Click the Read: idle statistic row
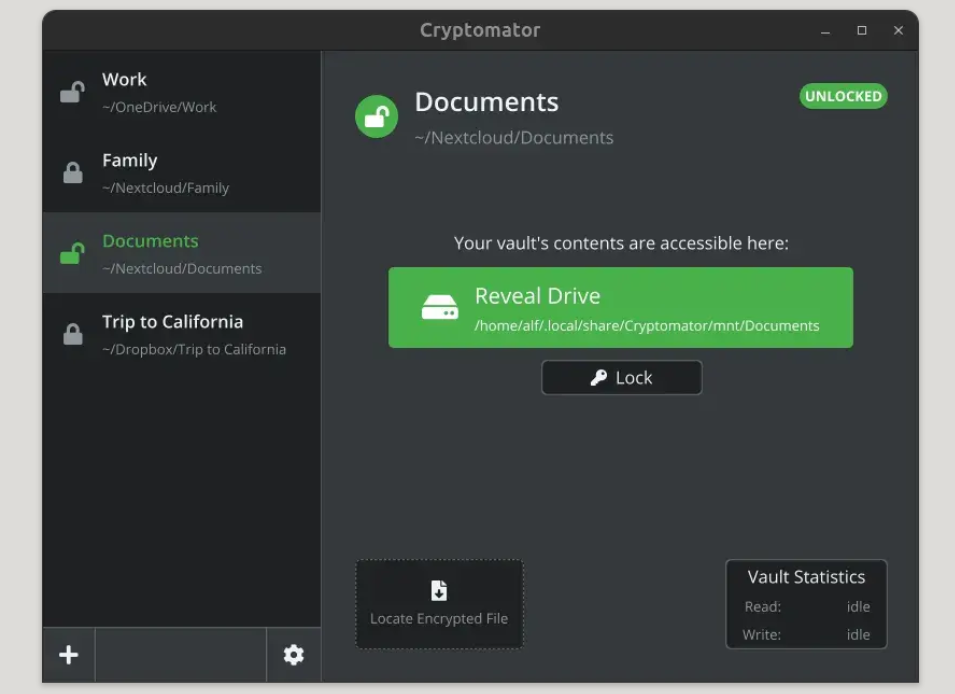This screenshot has width=955, height=694. [x=807, y=607]
